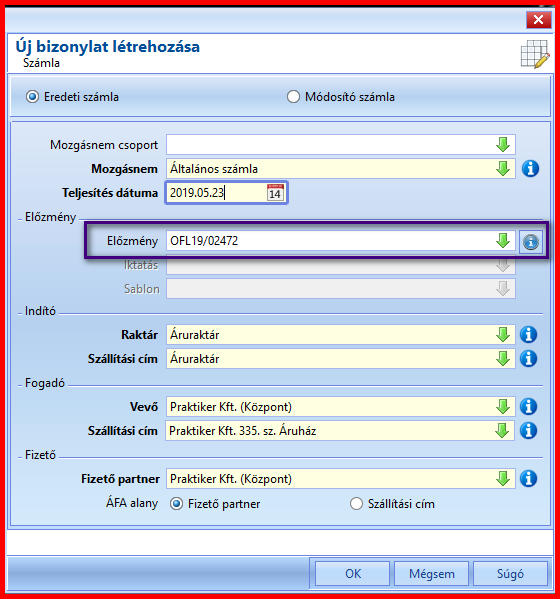This screenshot has height=599, width=560.
Task: Choose the Módosító számla option
Action: tap(293, 97)
